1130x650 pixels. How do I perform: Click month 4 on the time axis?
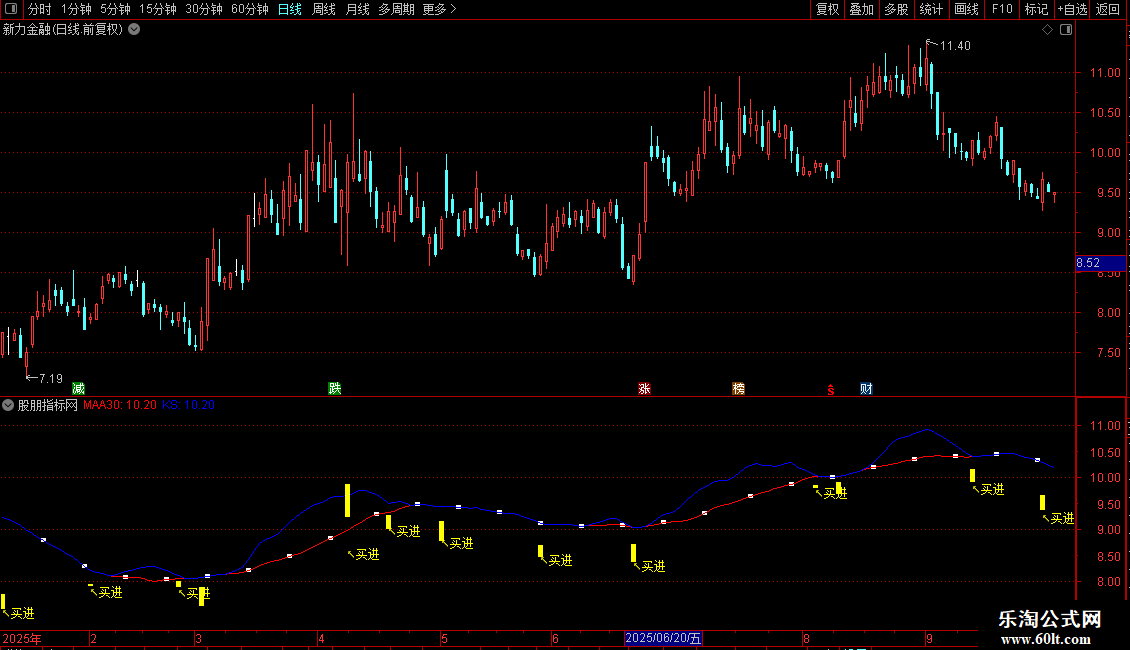[321, 638]
